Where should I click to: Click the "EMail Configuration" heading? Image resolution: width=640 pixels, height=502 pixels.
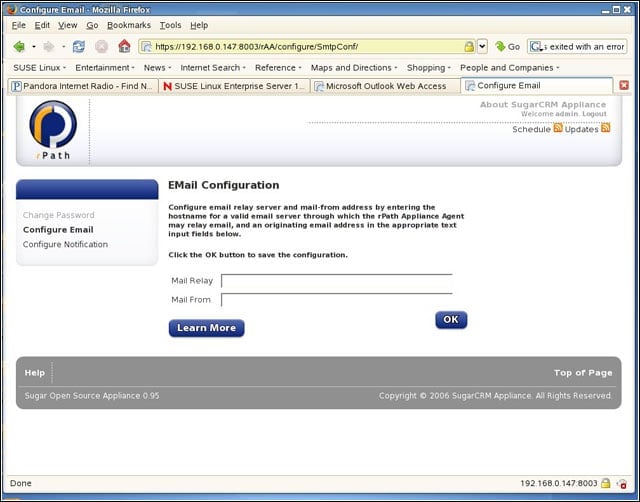pos(224,185)
